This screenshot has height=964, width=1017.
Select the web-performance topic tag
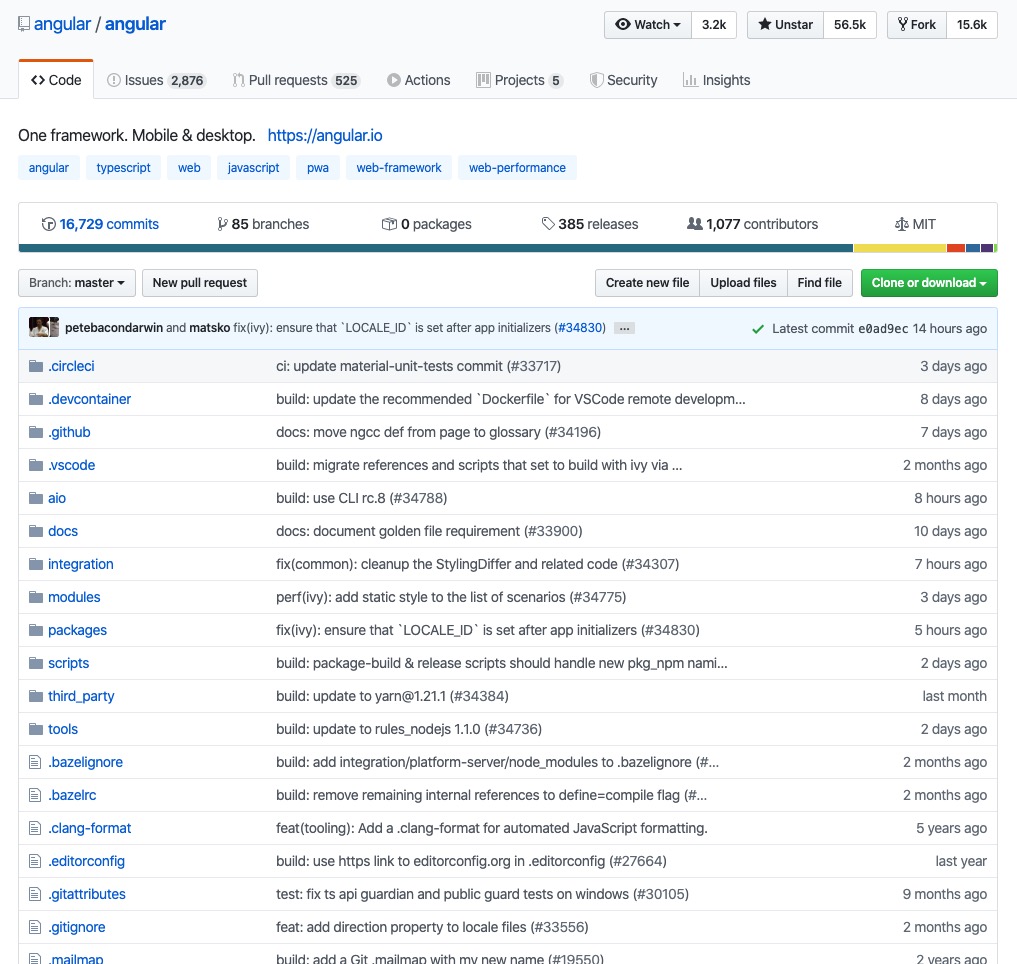(x=517, y=167)
